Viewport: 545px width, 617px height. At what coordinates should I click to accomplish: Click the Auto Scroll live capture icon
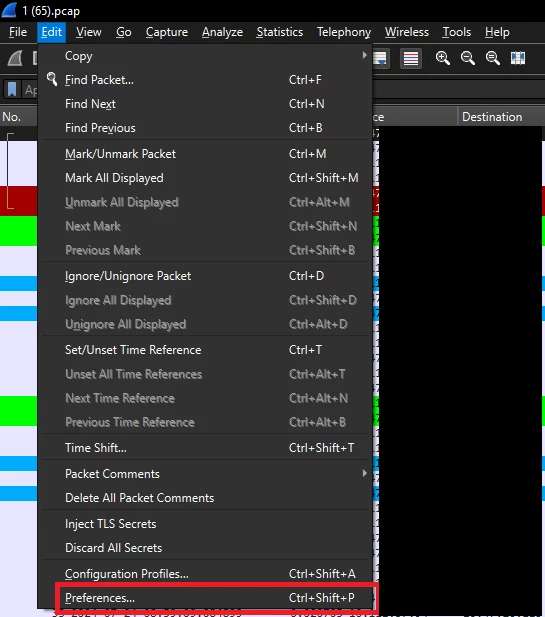381,59
